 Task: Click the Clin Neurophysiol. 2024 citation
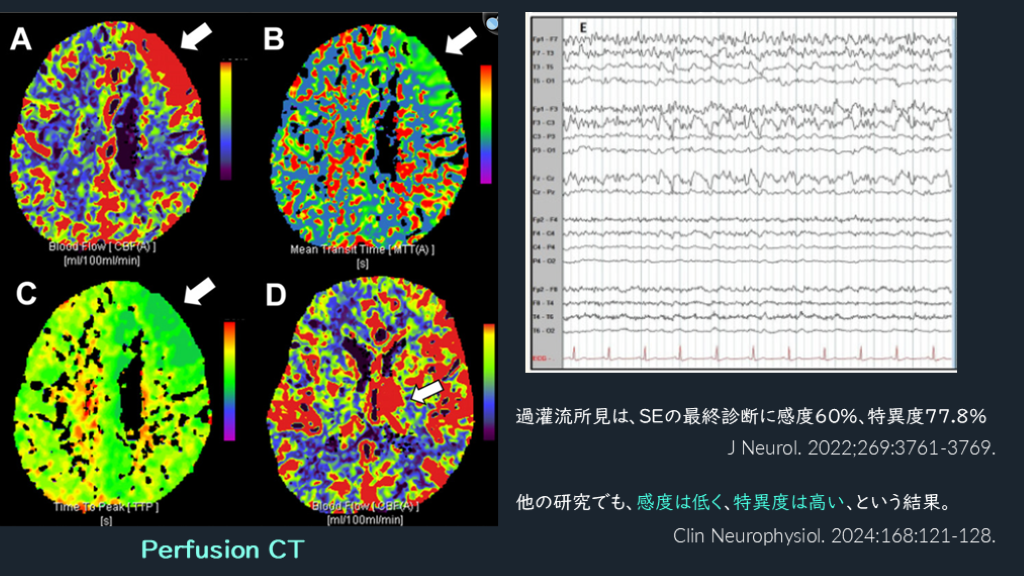(x=835, y=535)
